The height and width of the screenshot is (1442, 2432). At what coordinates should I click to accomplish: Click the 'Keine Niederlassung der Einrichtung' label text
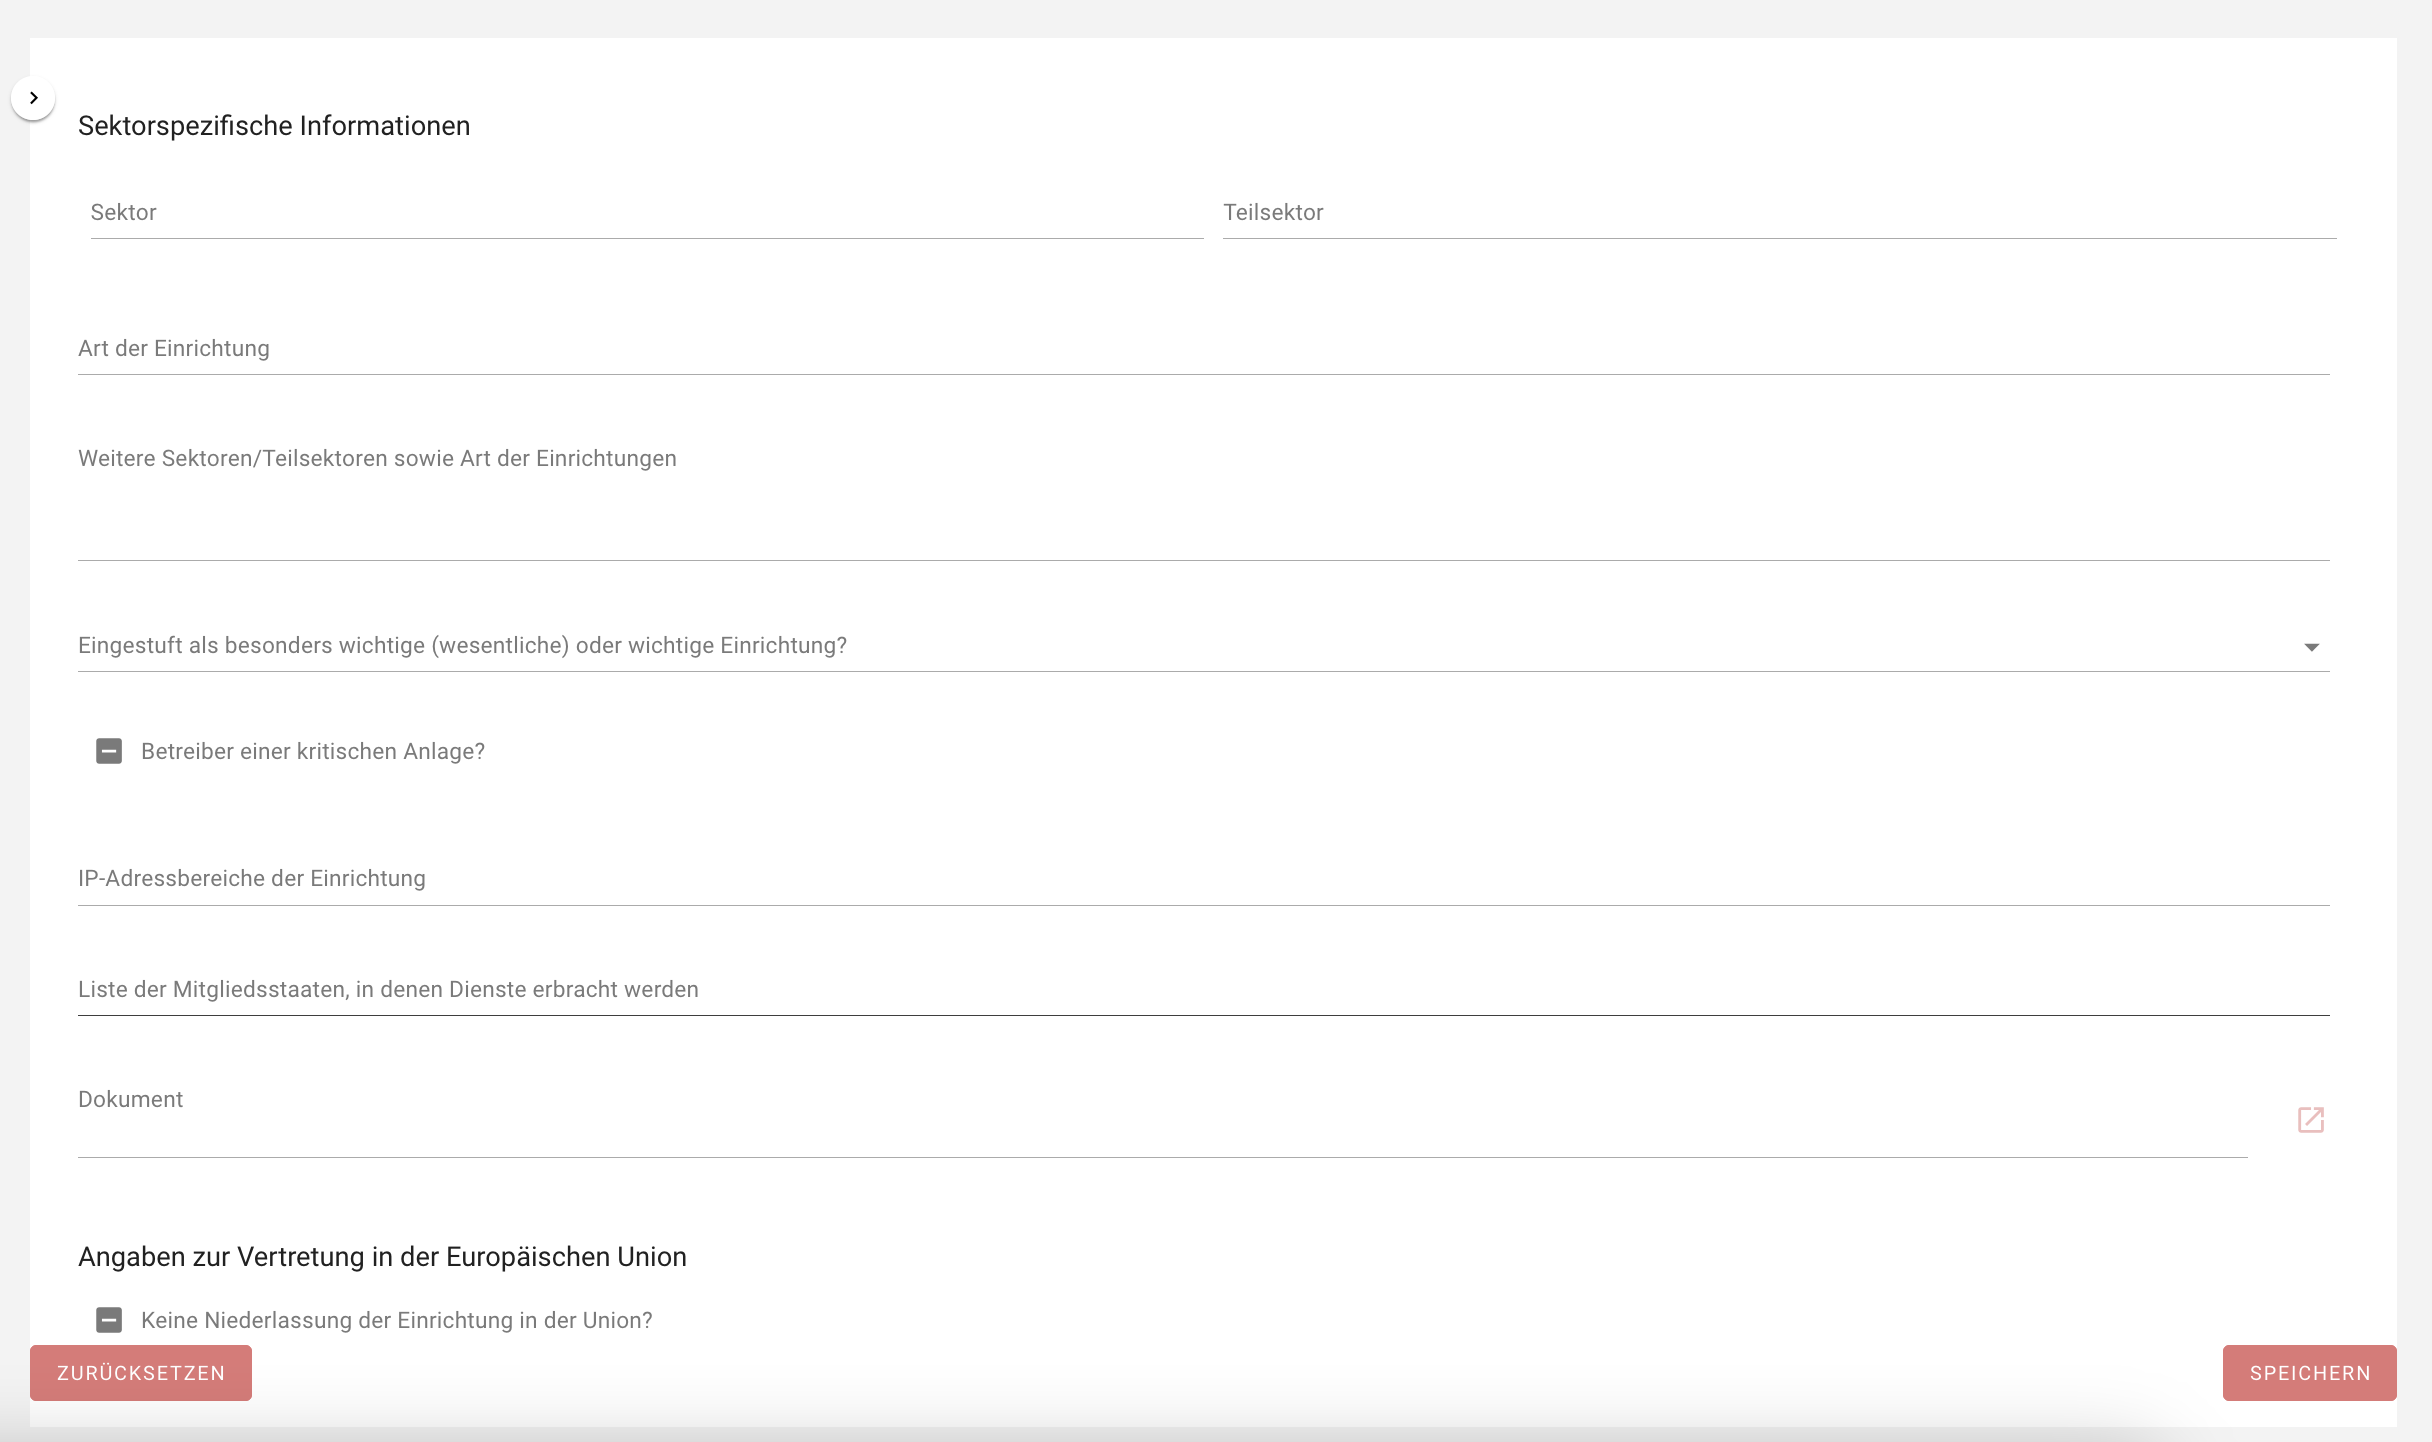[396, 1320]
